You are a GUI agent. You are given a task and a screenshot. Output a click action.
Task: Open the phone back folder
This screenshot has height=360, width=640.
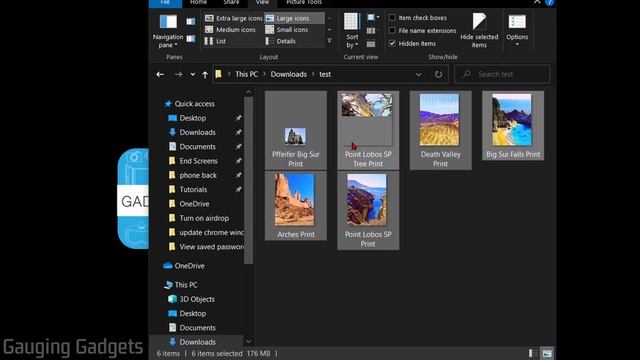(x=198, y=175)
